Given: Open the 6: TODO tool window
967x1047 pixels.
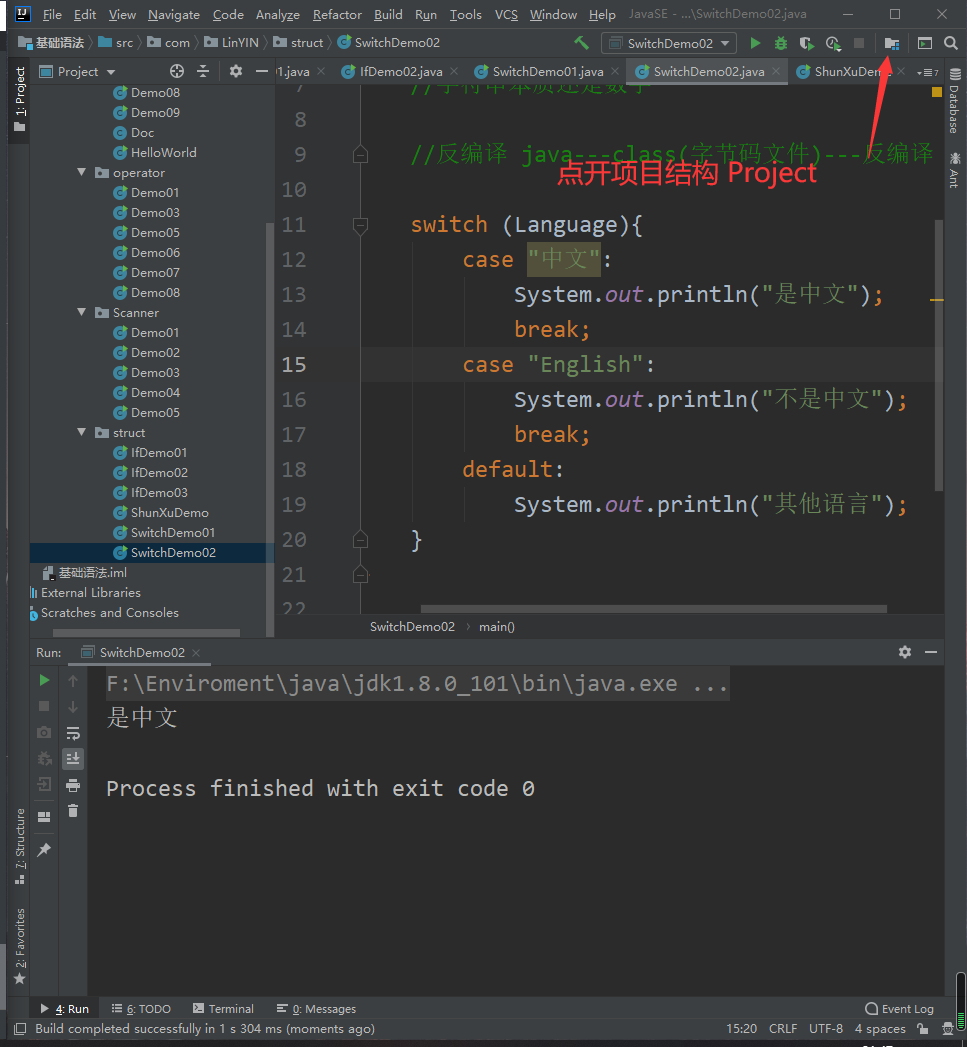Looking at the screenshot, I should (141, 1008).
